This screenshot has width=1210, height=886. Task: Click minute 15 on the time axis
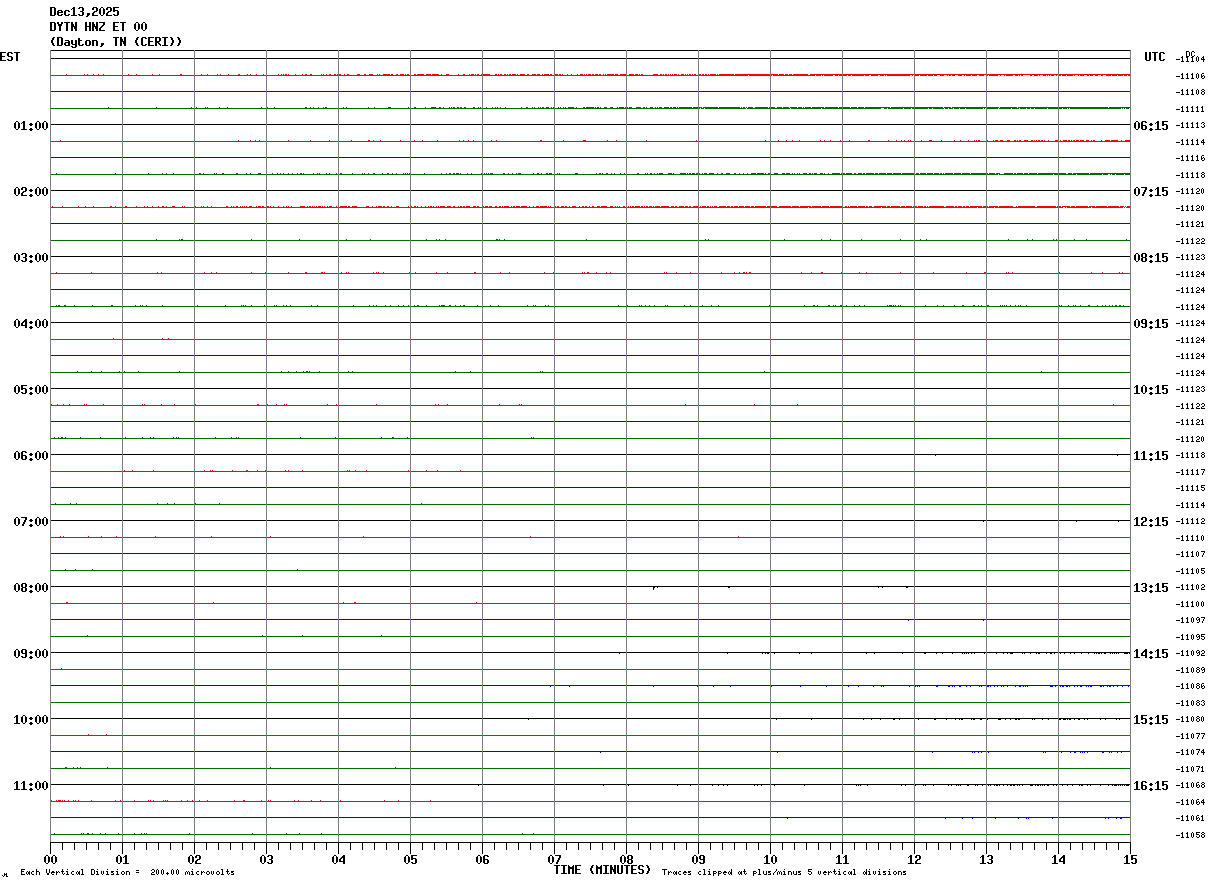(x=1130, y=859)
